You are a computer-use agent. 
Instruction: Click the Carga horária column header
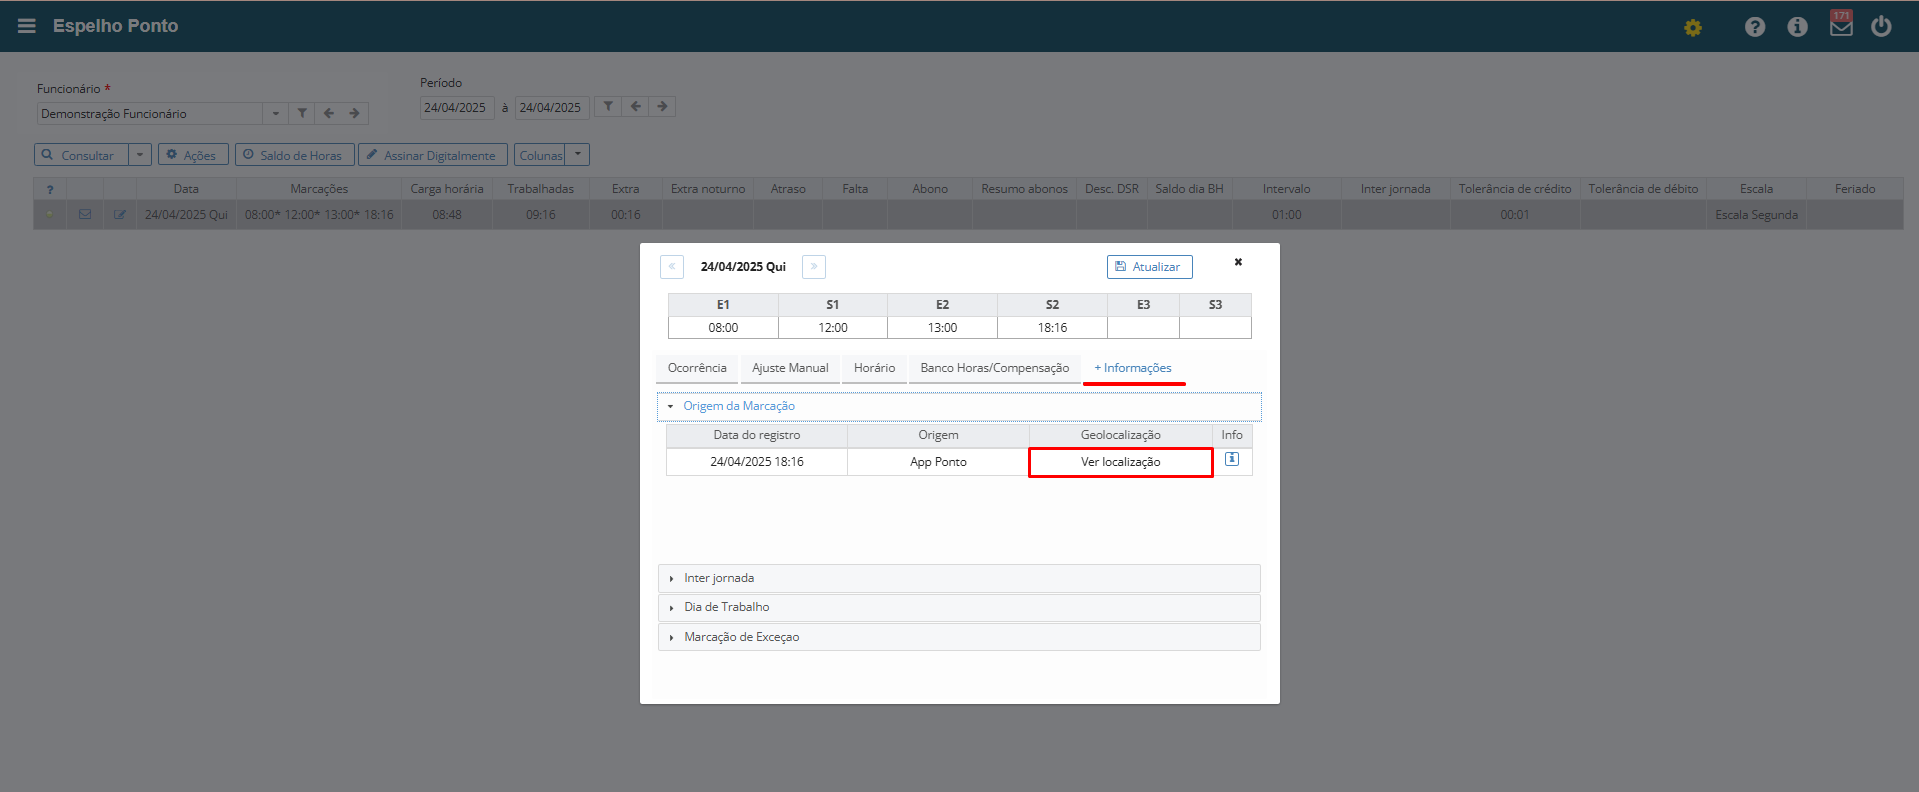[447, 189]
